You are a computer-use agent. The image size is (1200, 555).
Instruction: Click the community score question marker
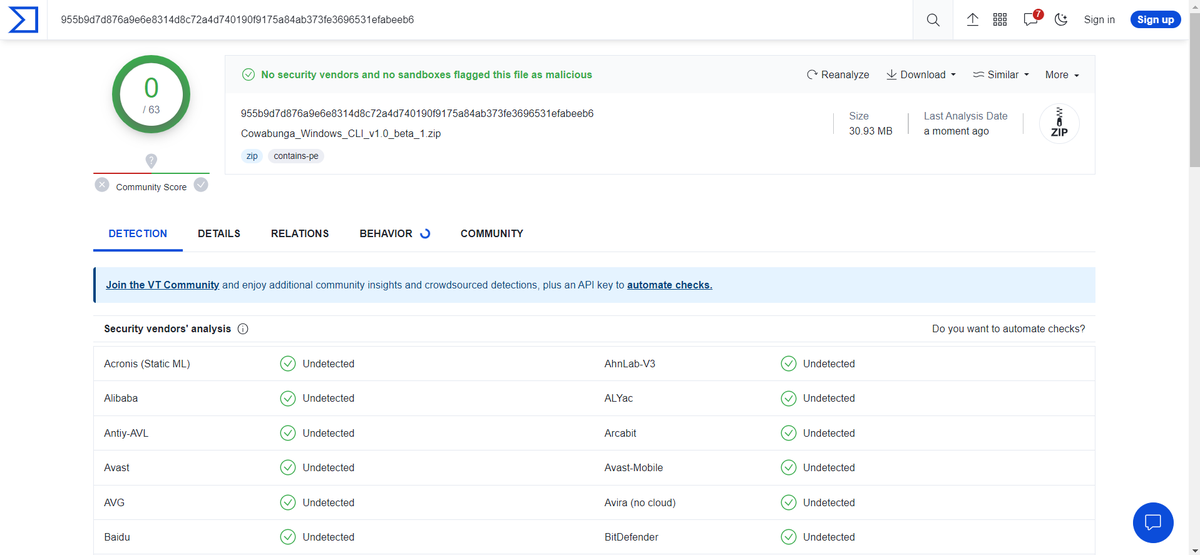coord(151,160)
